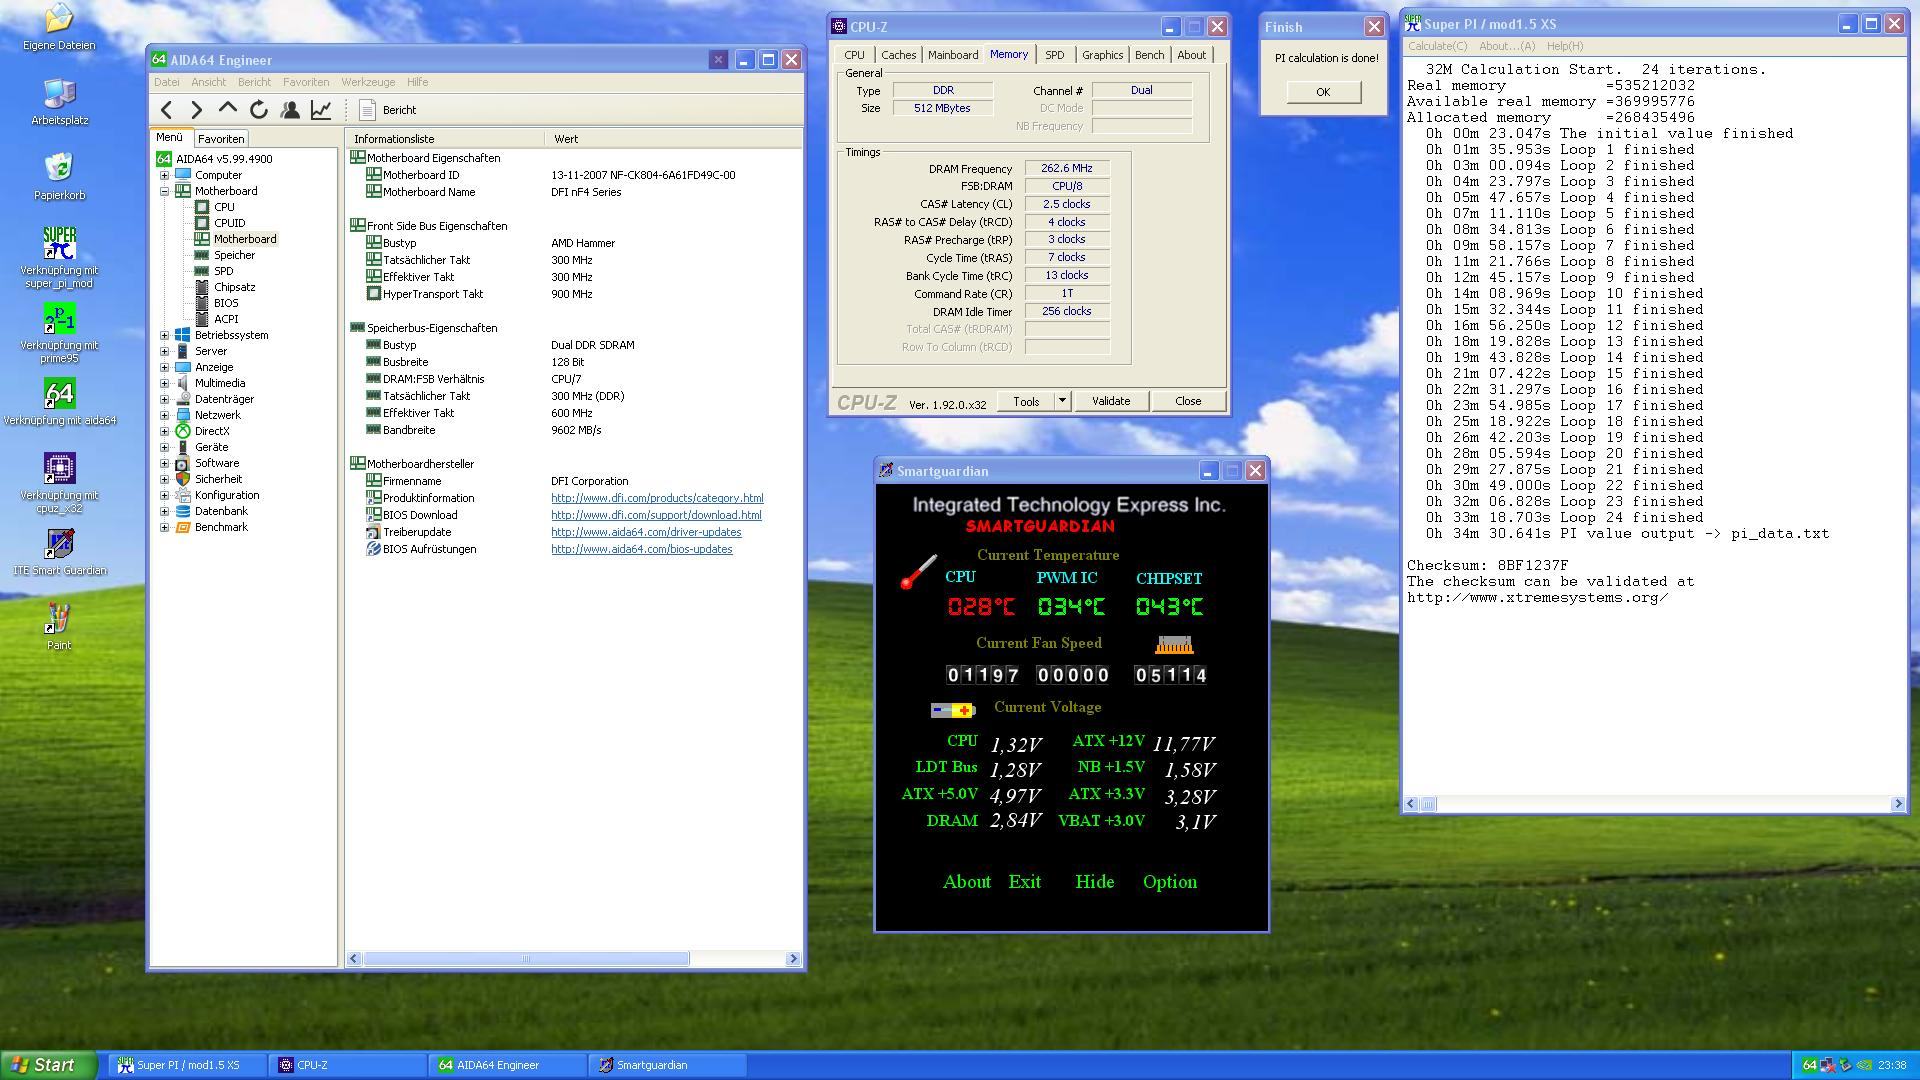Viewport: 1920px width, 1080px height.
Task: Select Papierkorb recycle bin icon
Action: pos(59,176)
